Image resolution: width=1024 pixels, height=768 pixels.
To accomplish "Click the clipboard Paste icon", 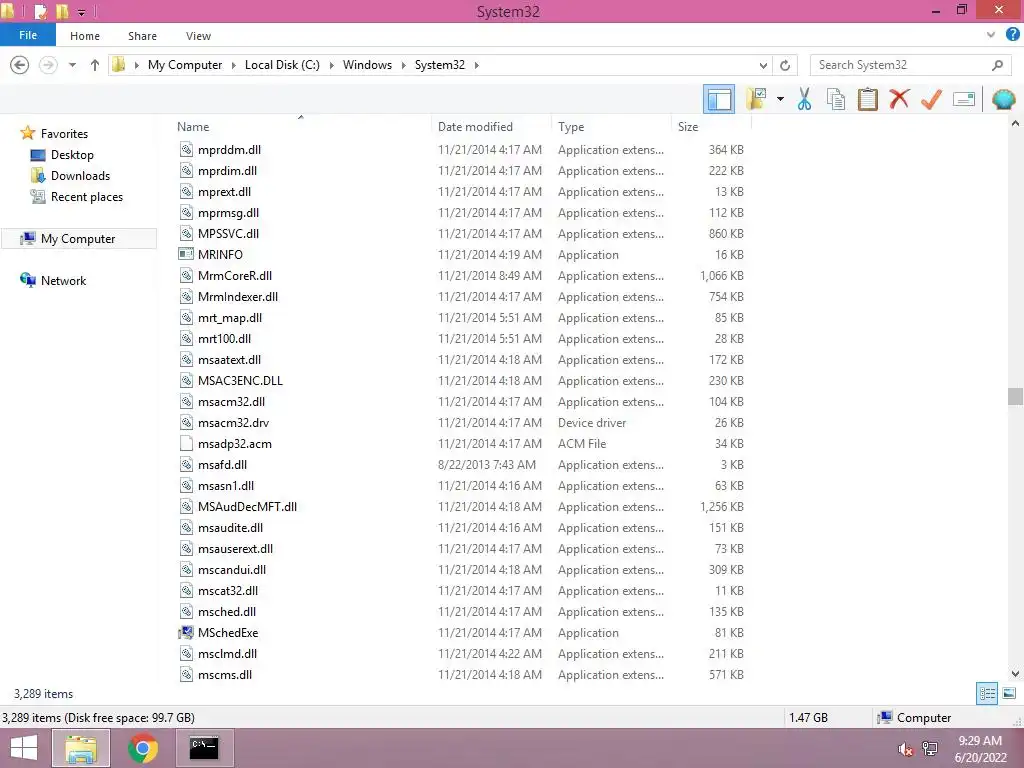I will (x=867, y=99).
